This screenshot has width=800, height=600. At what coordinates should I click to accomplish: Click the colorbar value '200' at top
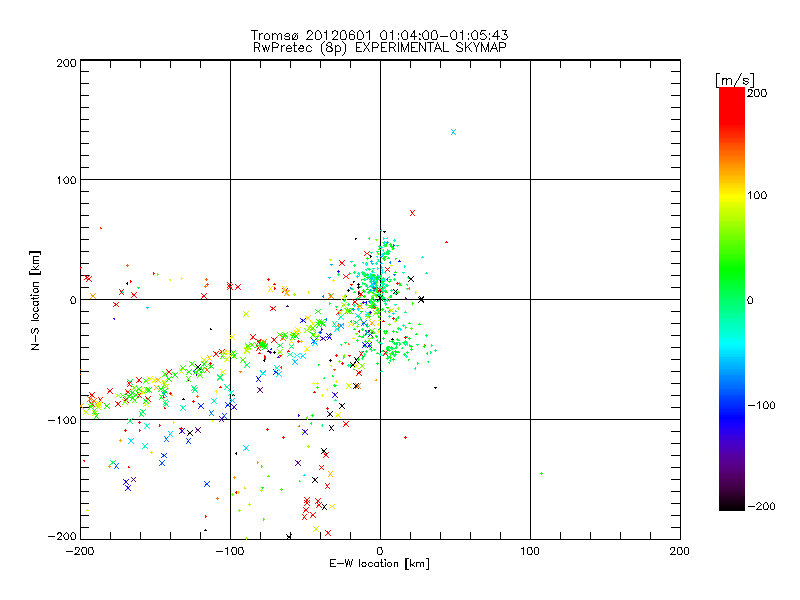click(757, 93)
